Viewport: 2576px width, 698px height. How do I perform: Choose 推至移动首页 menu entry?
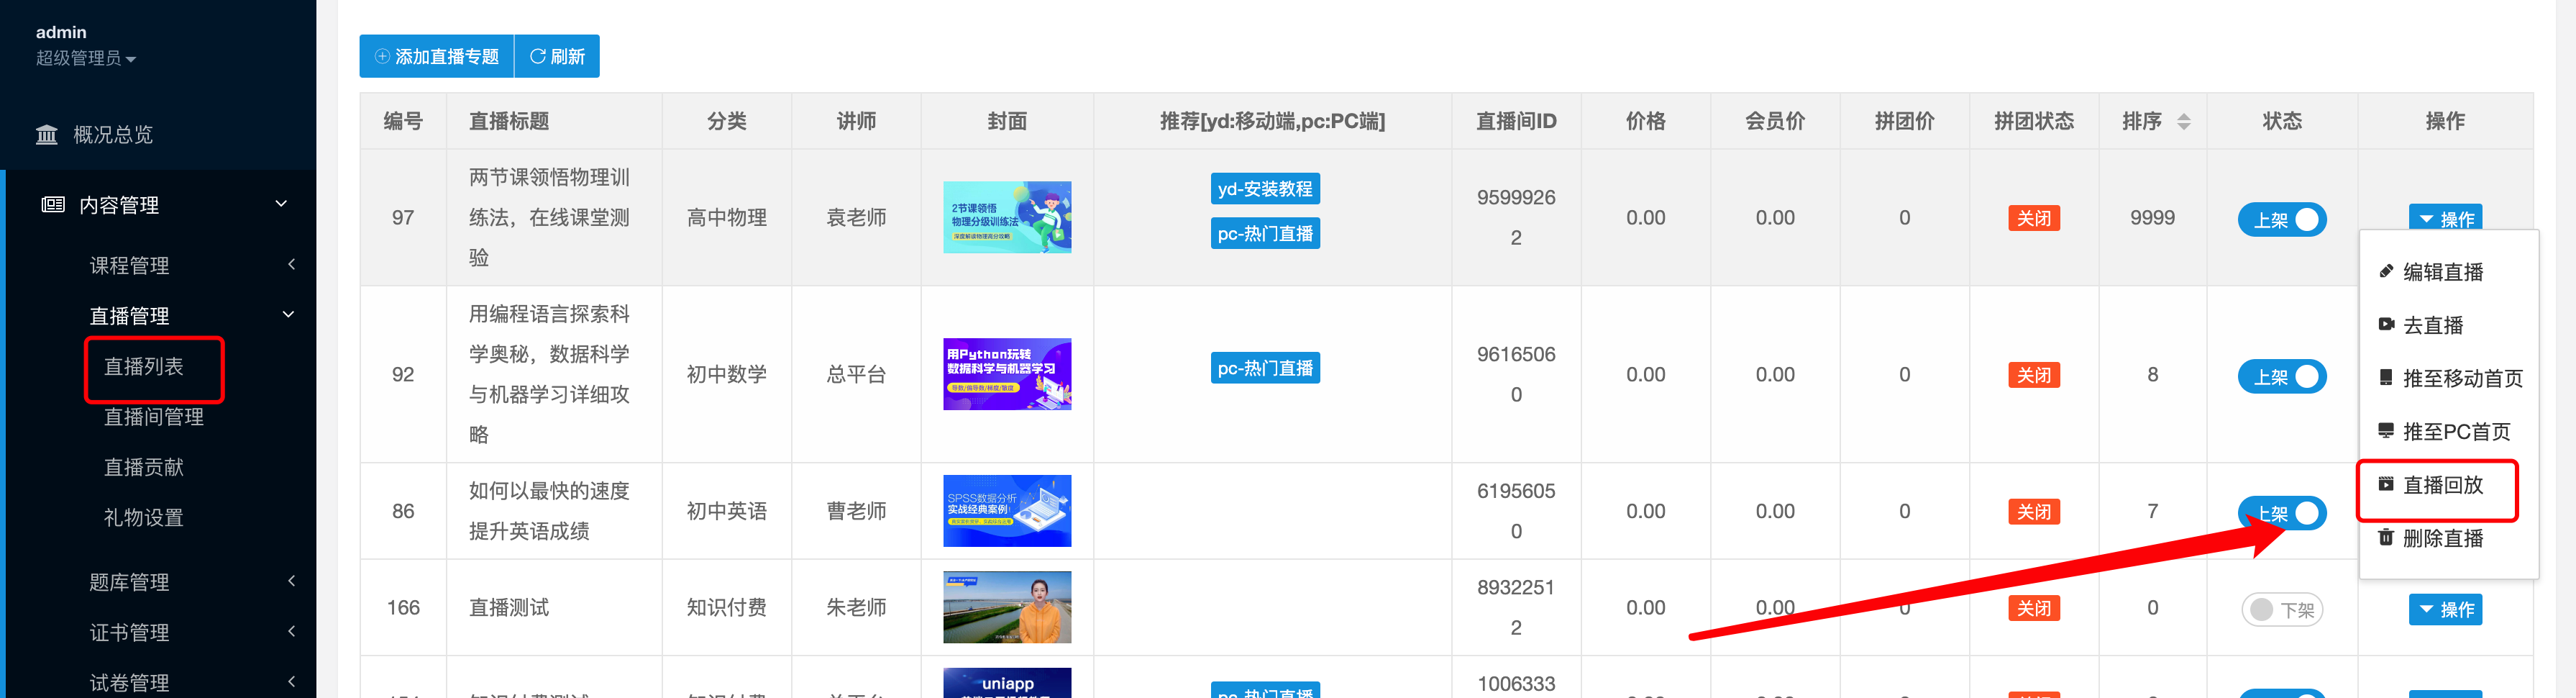(x=2450, y=378)
